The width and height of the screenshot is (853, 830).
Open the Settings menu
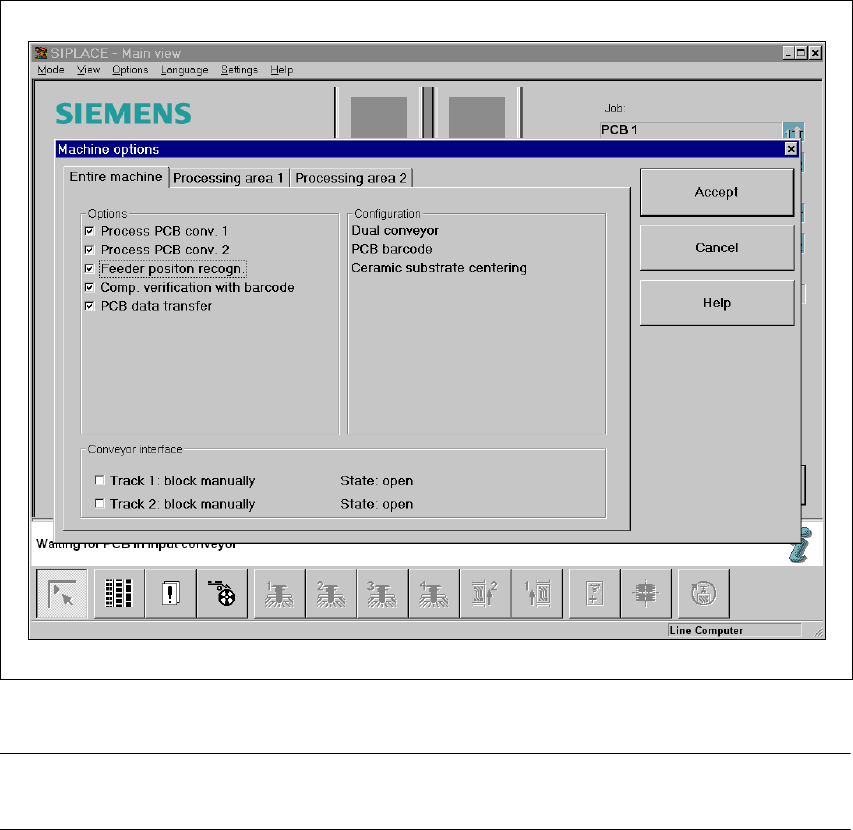[x=239, y=70]
